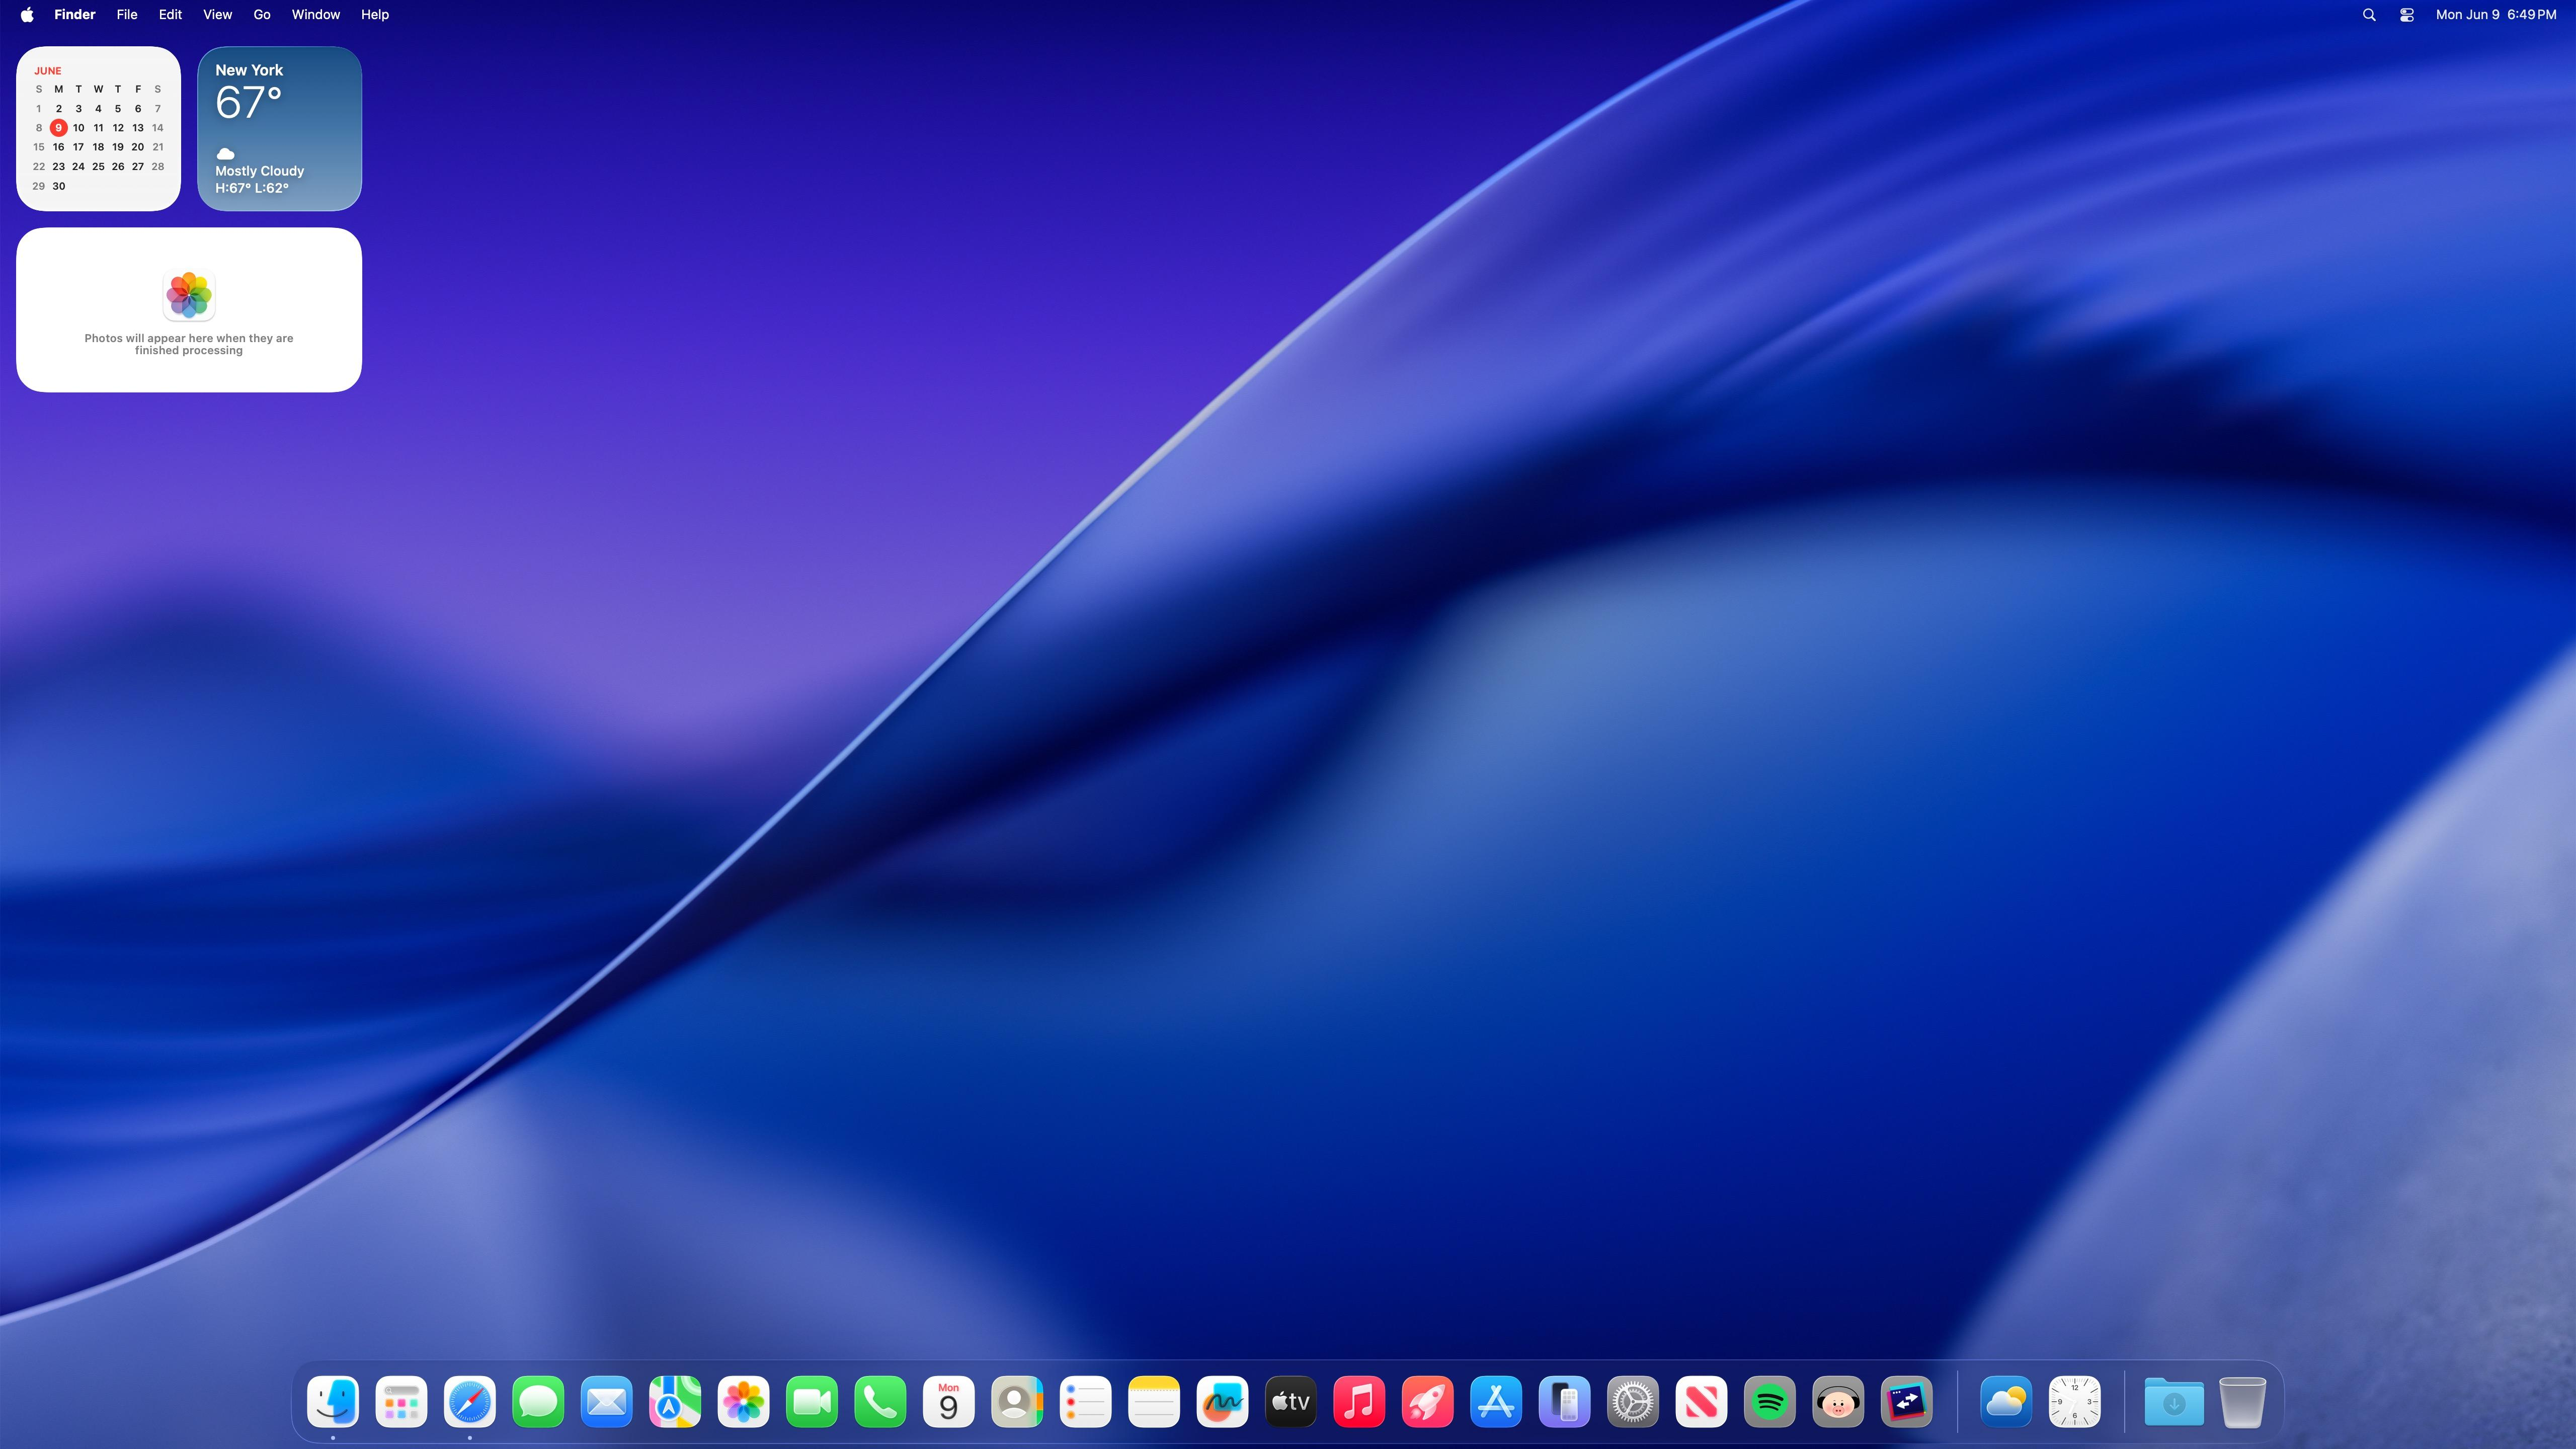This screenshot has height=1449, width=2576.
Task: Open the Edit menu
Action: point(170,15)
